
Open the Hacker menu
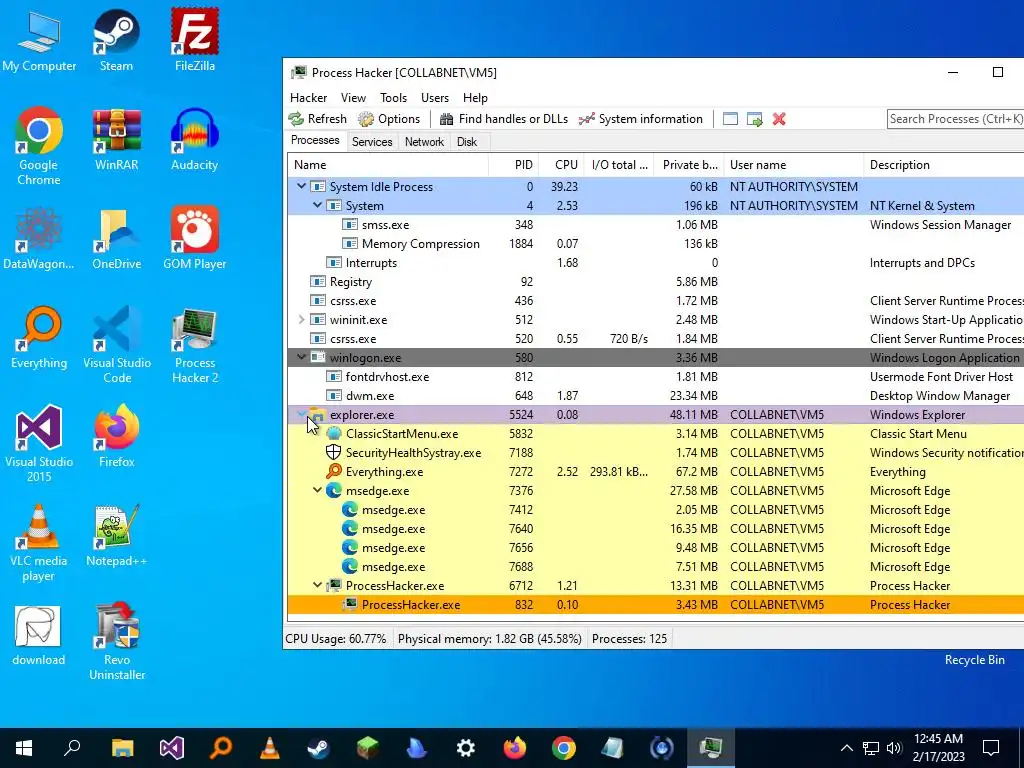(x=308, y=97)
